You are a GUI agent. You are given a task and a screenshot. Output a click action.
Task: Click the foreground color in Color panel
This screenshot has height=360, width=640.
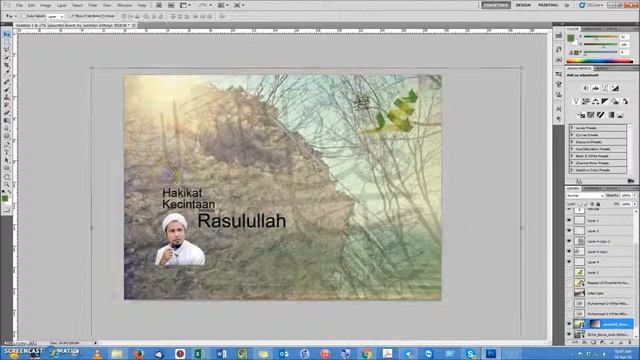click(x=571, y=38)
